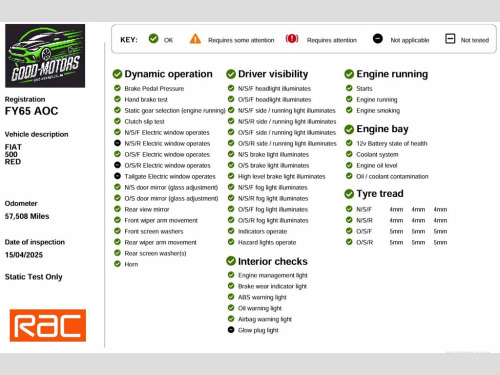Screen dimensions: 500x375
Task: Click the green tick beside Interior checks
Action: point(231,261)
